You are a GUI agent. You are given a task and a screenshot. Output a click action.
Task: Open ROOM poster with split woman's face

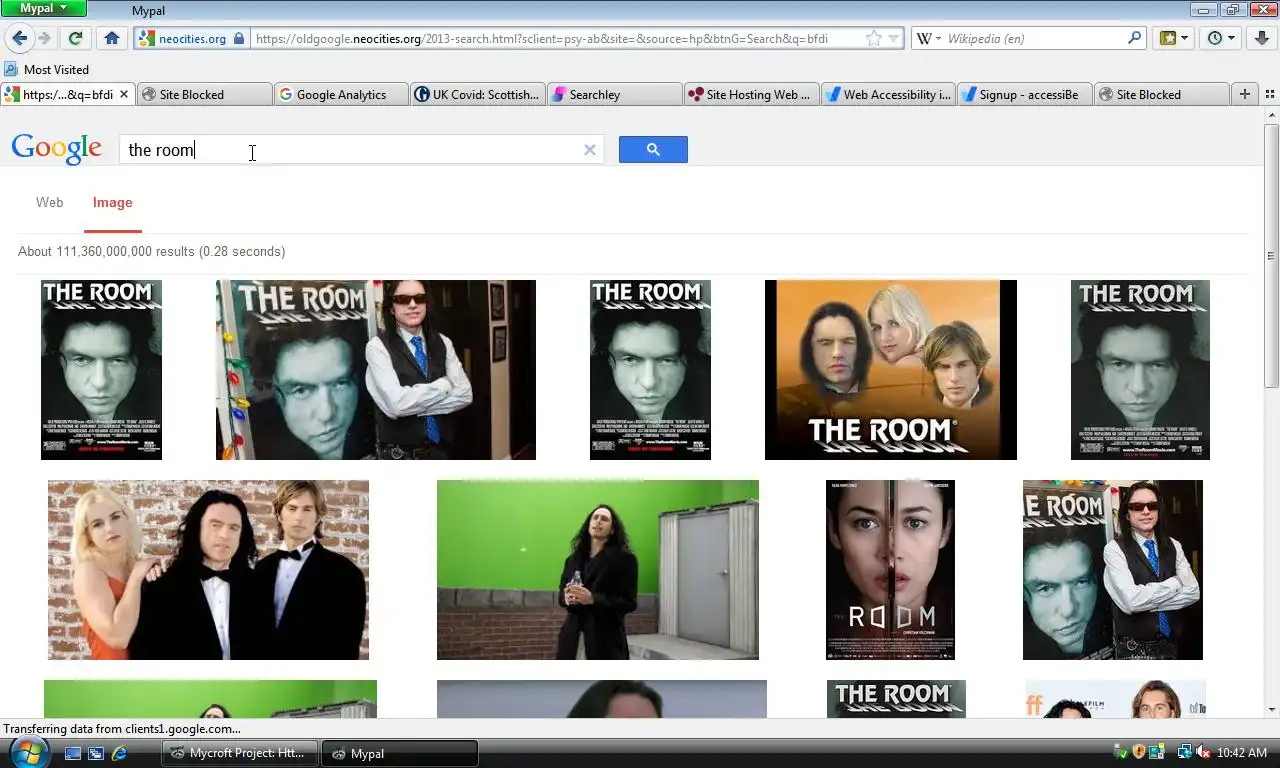pyautogui.click(x=890, y=570)
